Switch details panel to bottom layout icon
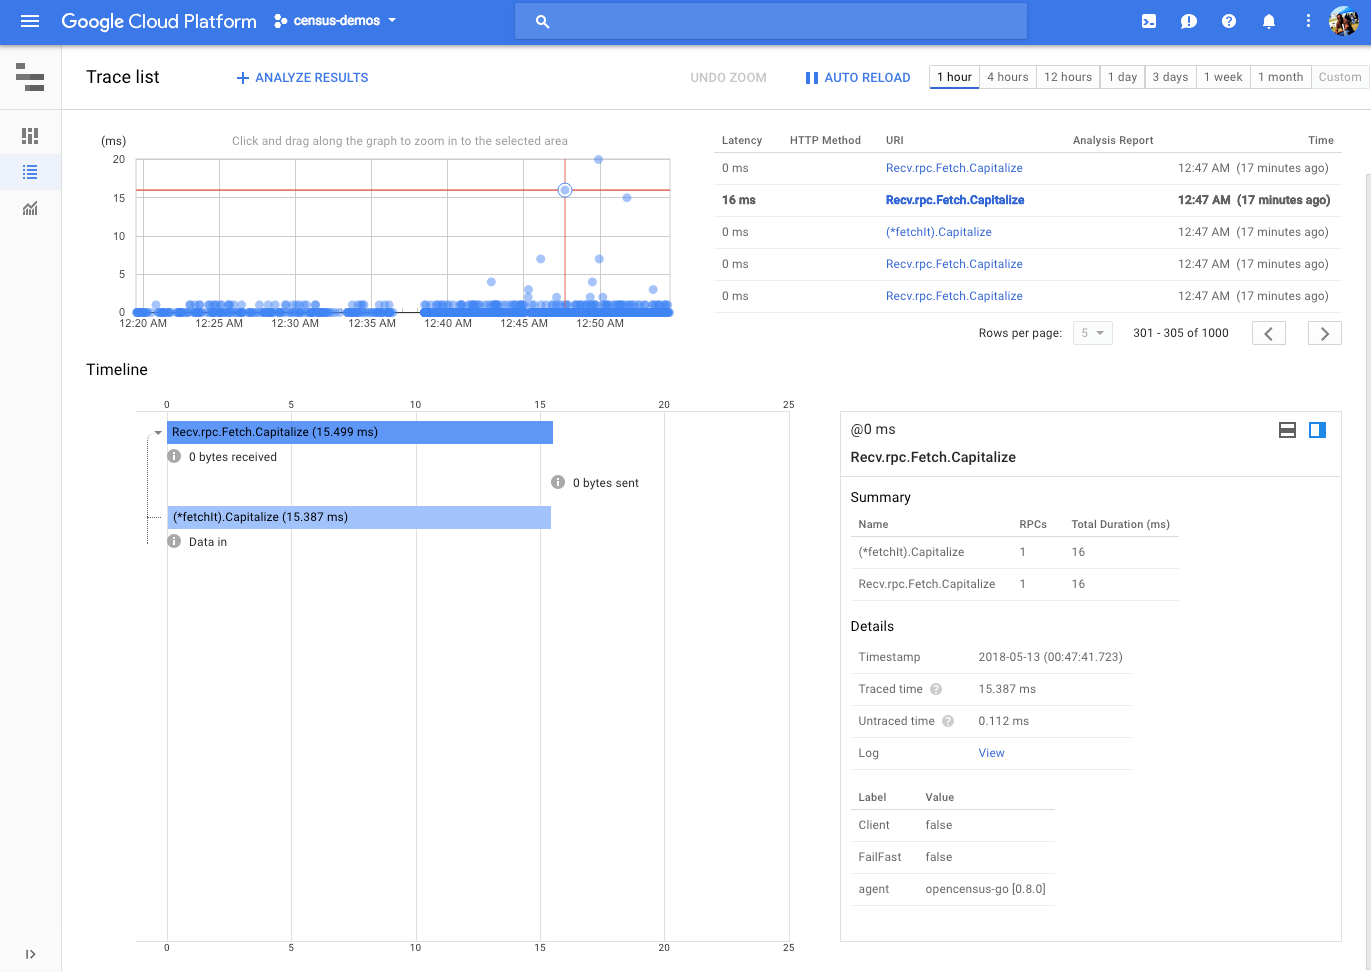The width and height of the screenshot is (1371, 972). point(1288,430)
